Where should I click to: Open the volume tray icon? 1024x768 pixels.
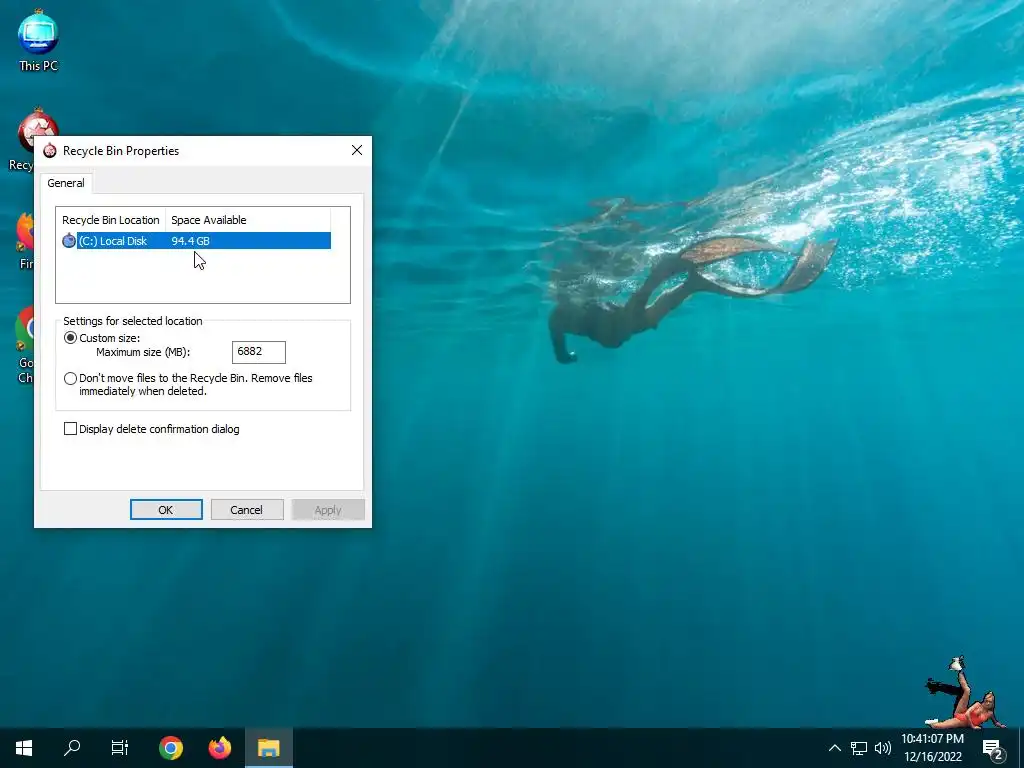(883, 748)
